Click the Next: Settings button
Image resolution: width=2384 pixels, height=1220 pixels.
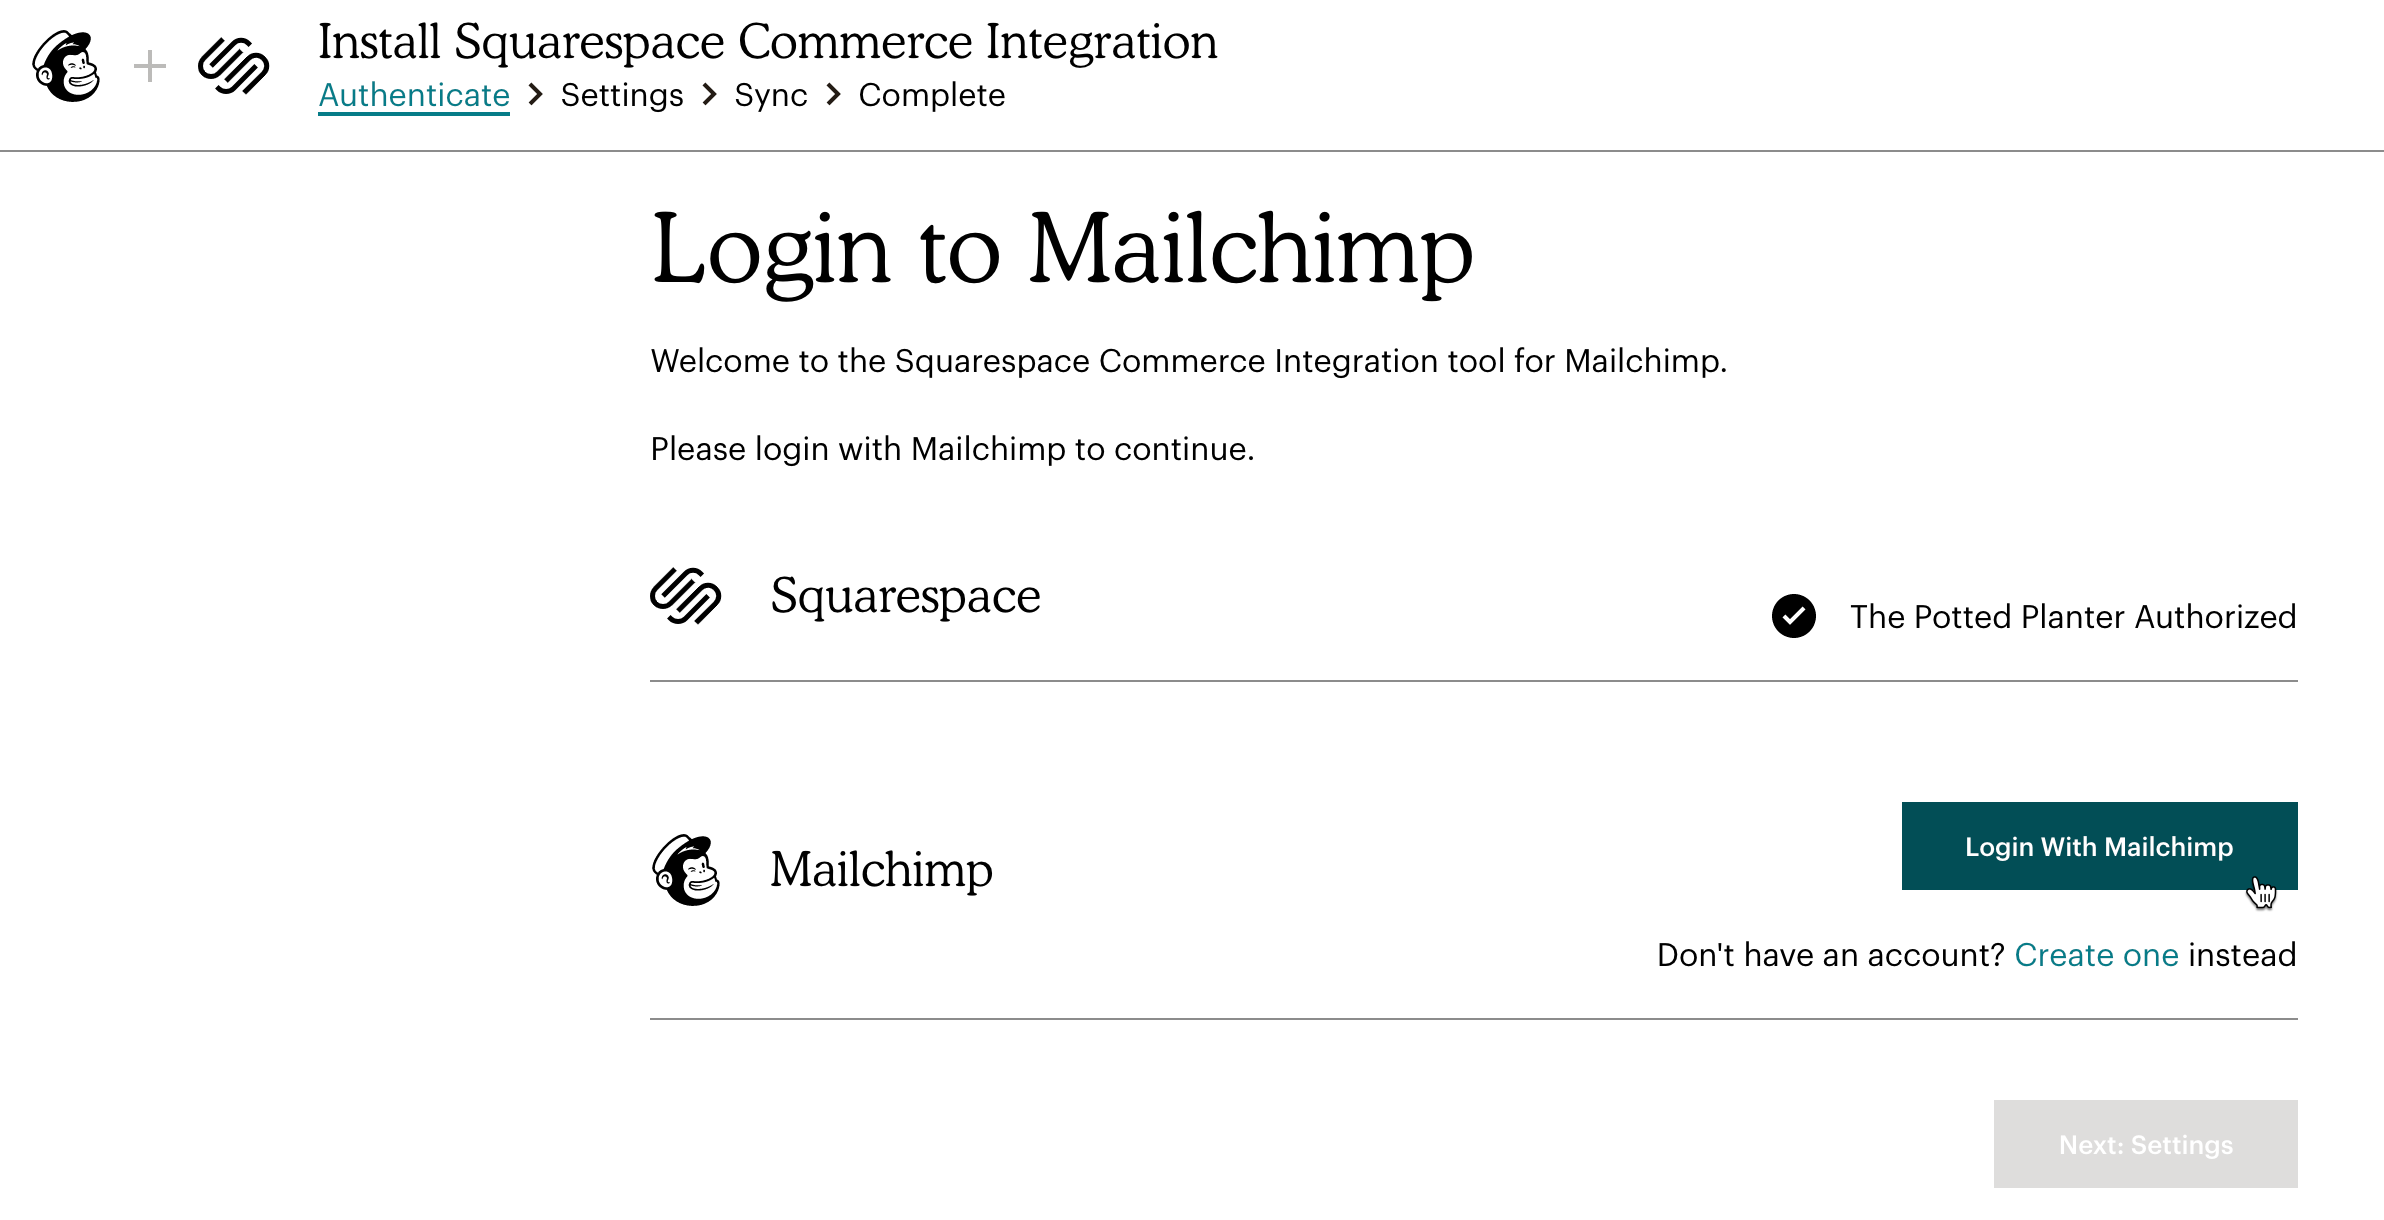coord(2144,1144)
